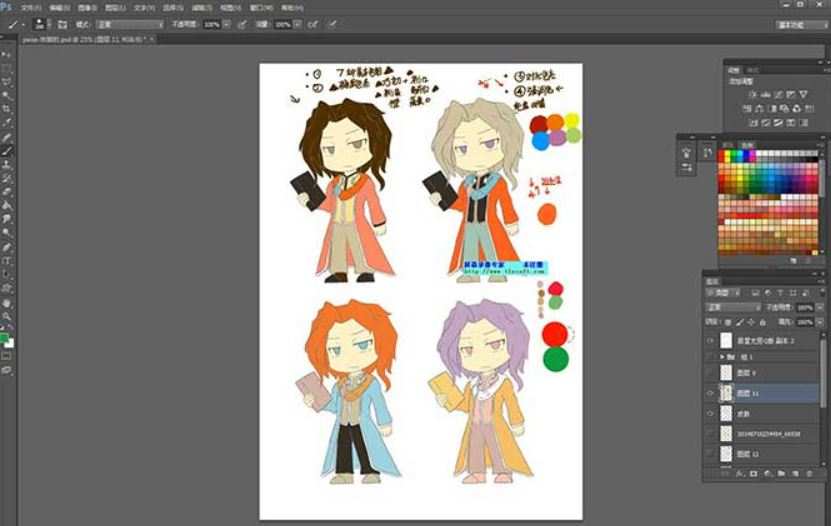Select the Eyedropper tool
The height and width of the screenshot is (526, 831).
tap(7, 122)
